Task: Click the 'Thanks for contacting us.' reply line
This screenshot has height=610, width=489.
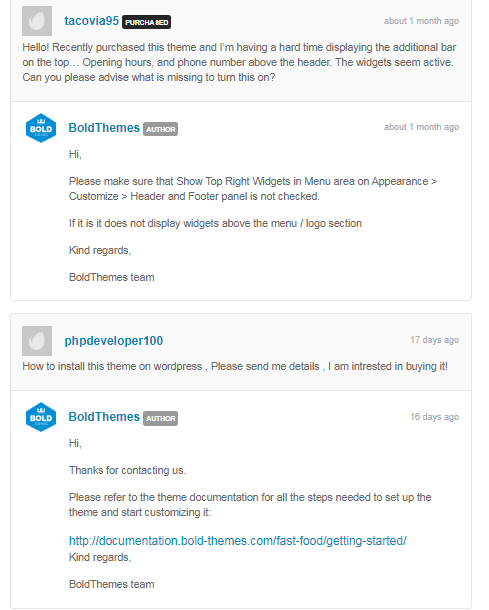Action: [128, 470]
